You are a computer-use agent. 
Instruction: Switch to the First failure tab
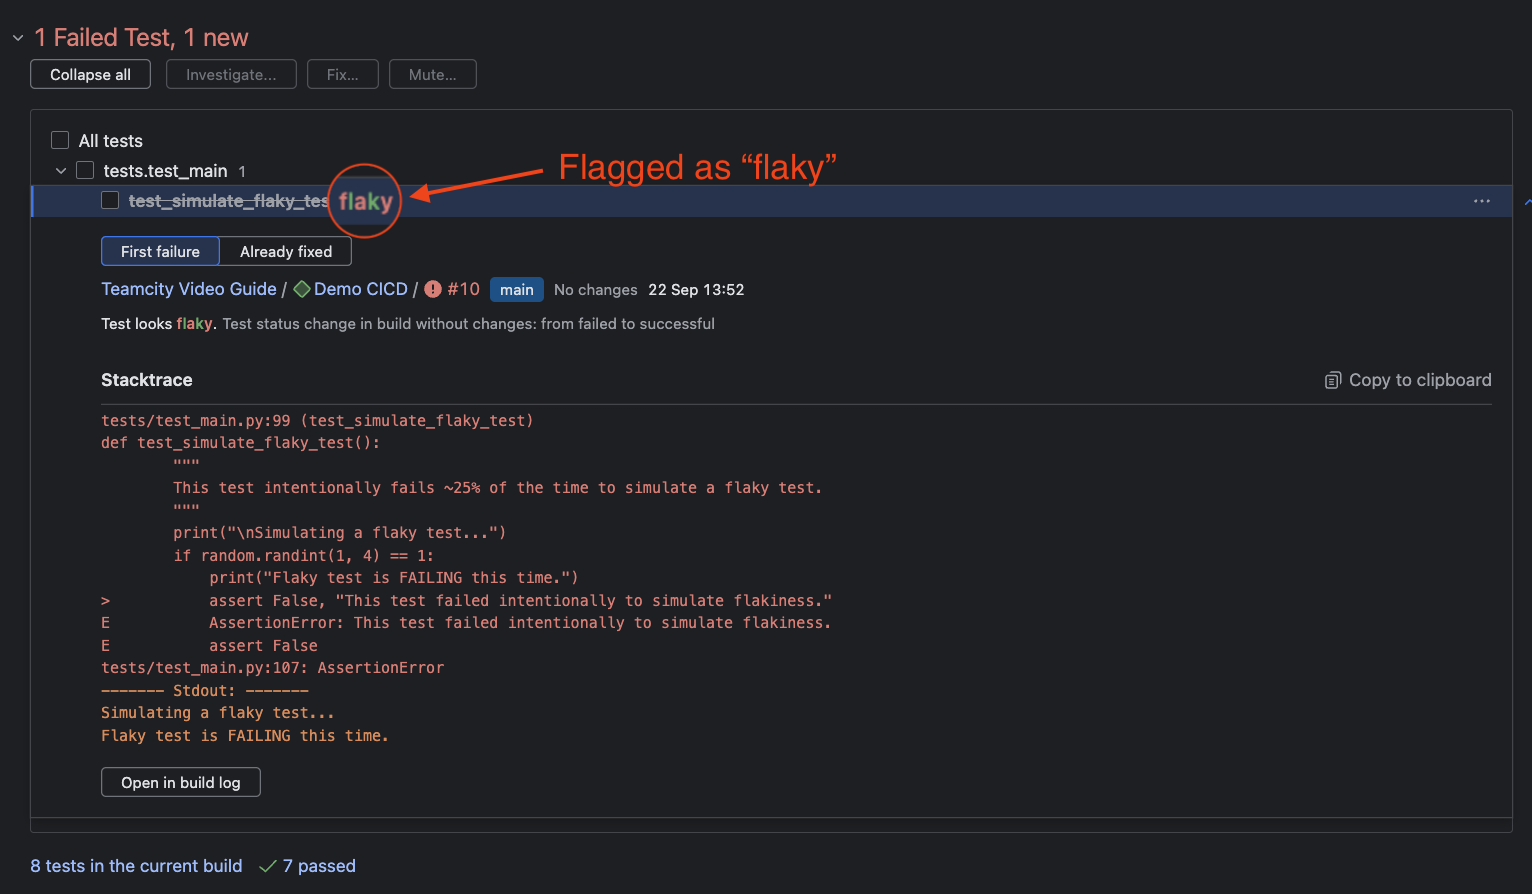pos(160,251)
